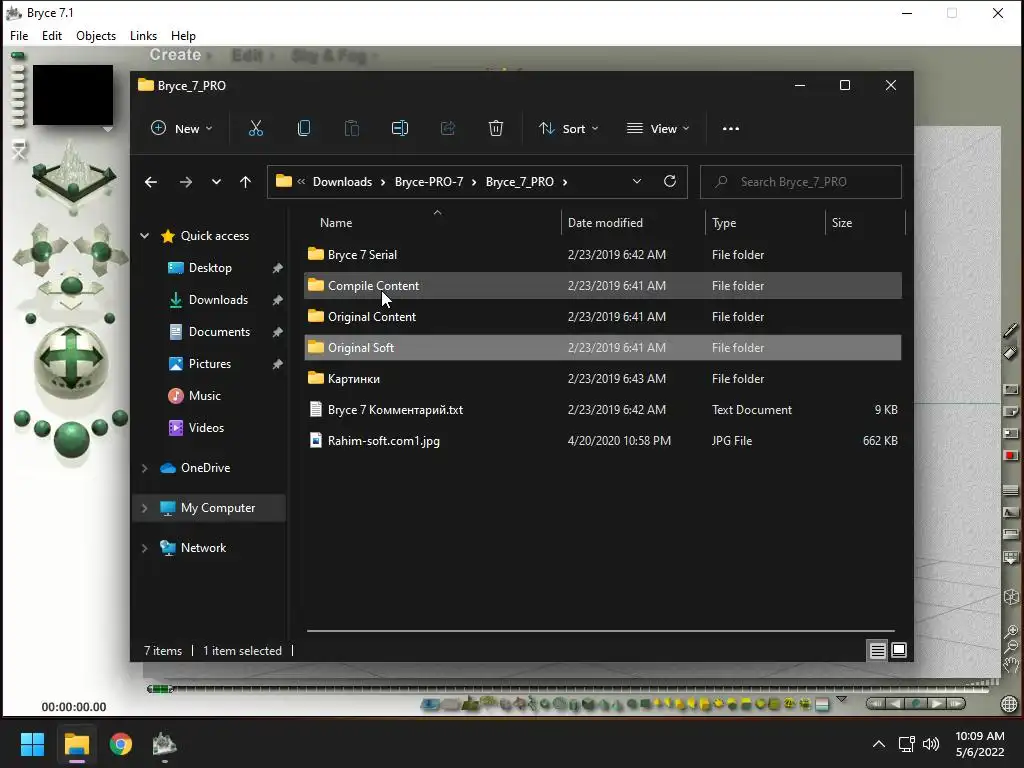1024x768 pixels.
Task: Click the Bryce wireframe cube icon
Action: pos(1010,597)
